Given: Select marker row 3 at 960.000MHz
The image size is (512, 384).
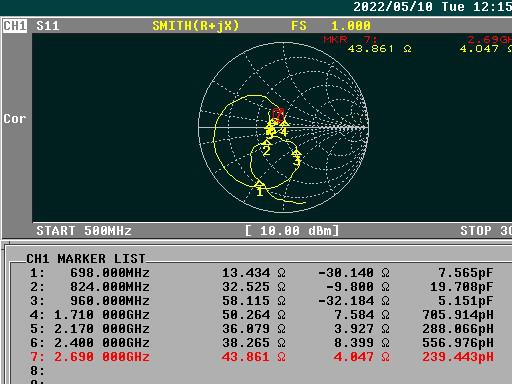Looking at the screenshot, I should pyautogui.click(x=261, y=301).
